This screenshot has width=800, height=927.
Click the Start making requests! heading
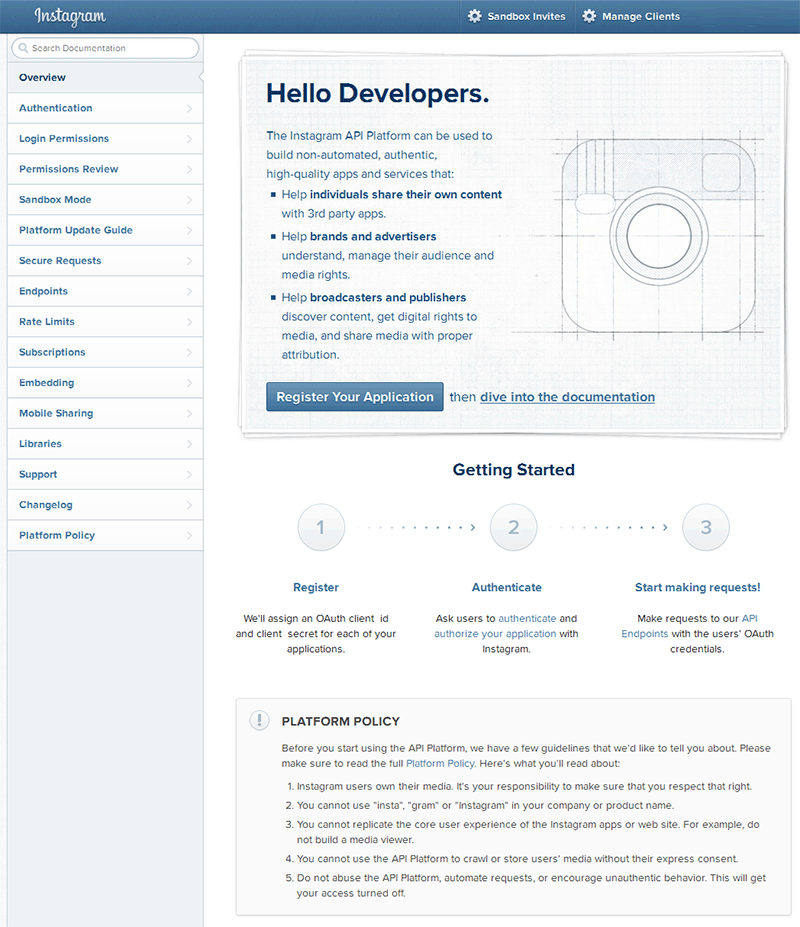click(x=698, y=587)
